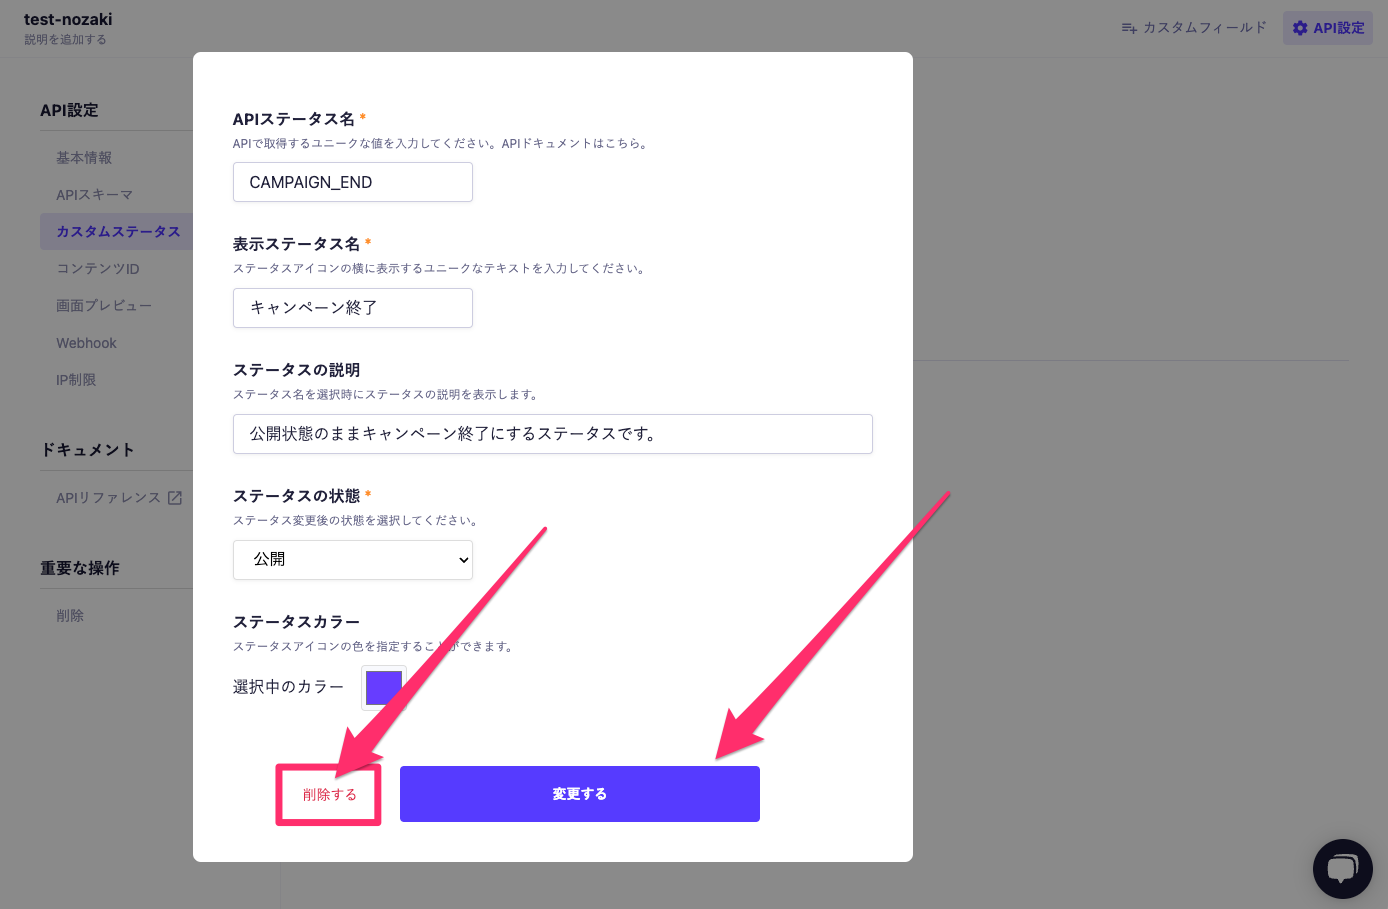Click the gear icon in API設定 button

tap(1300, 28)
